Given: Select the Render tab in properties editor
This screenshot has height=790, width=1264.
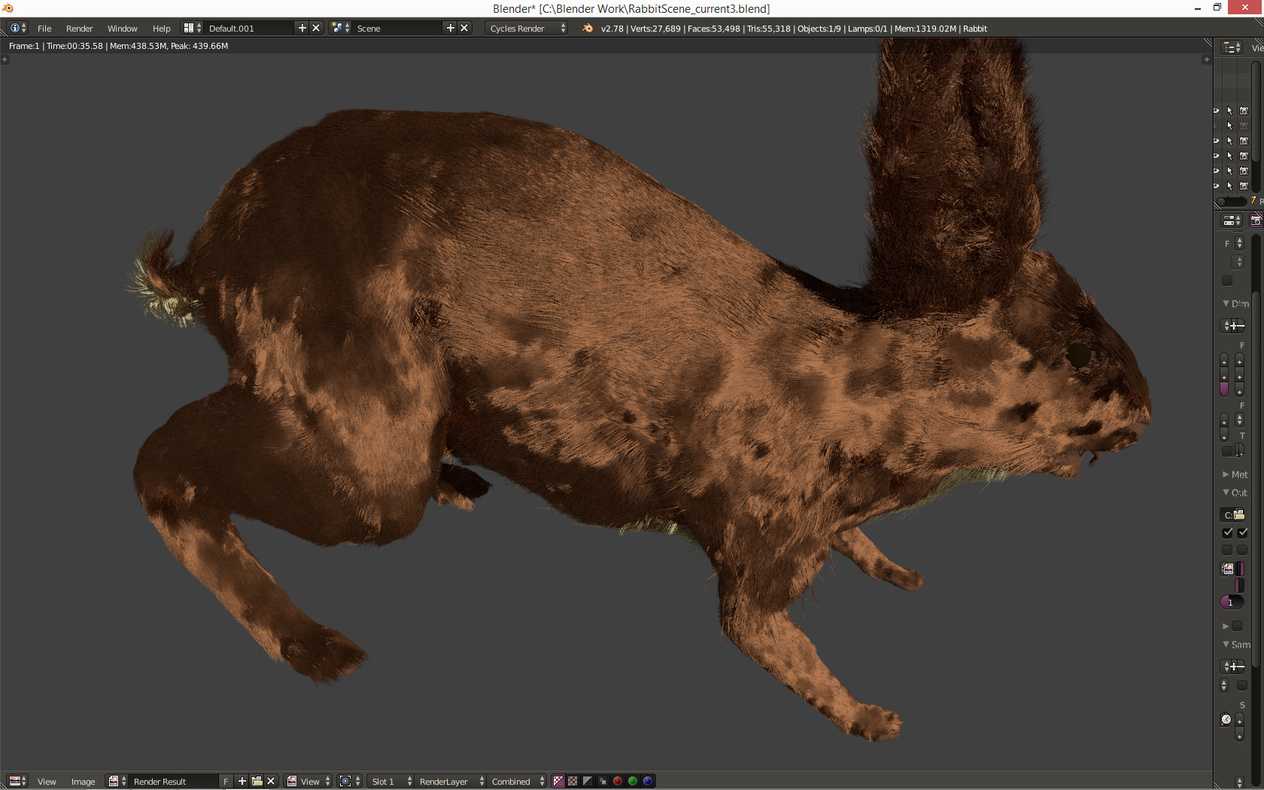Looking at the screenshot, I should [1255, 220].
